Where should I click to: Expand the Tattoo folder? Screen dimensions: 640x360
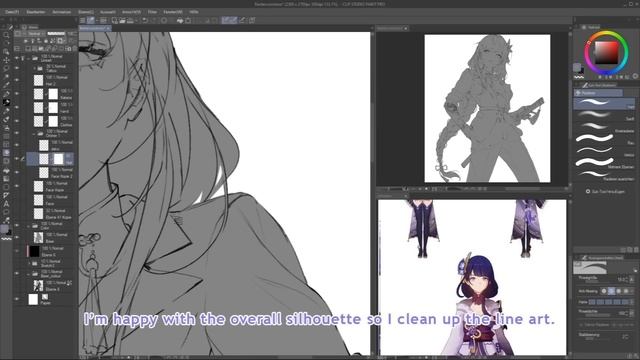pos(34,68)
